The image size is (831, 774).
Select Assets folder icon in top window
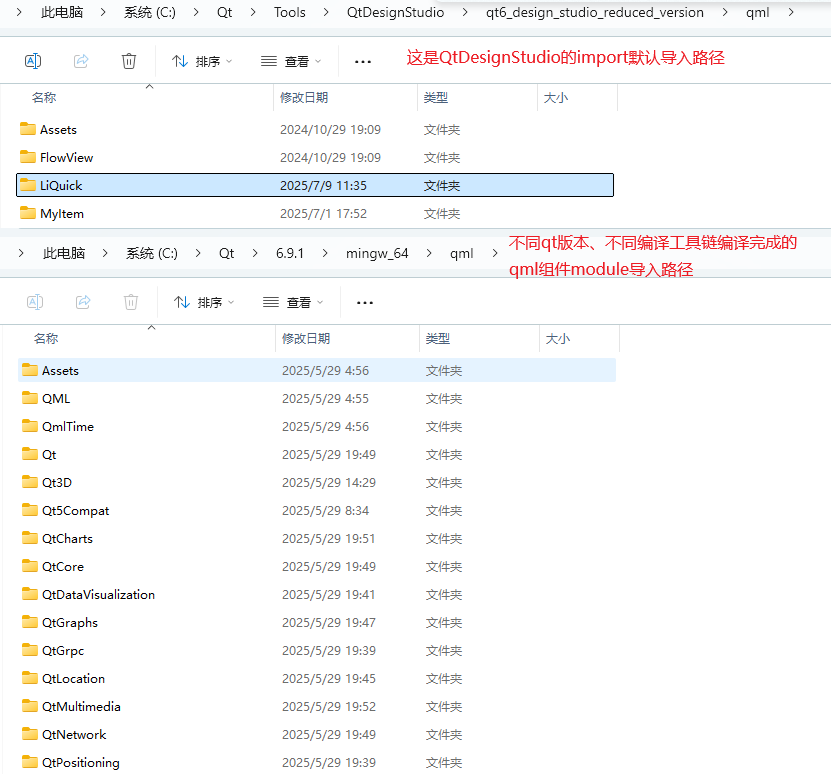28,129
